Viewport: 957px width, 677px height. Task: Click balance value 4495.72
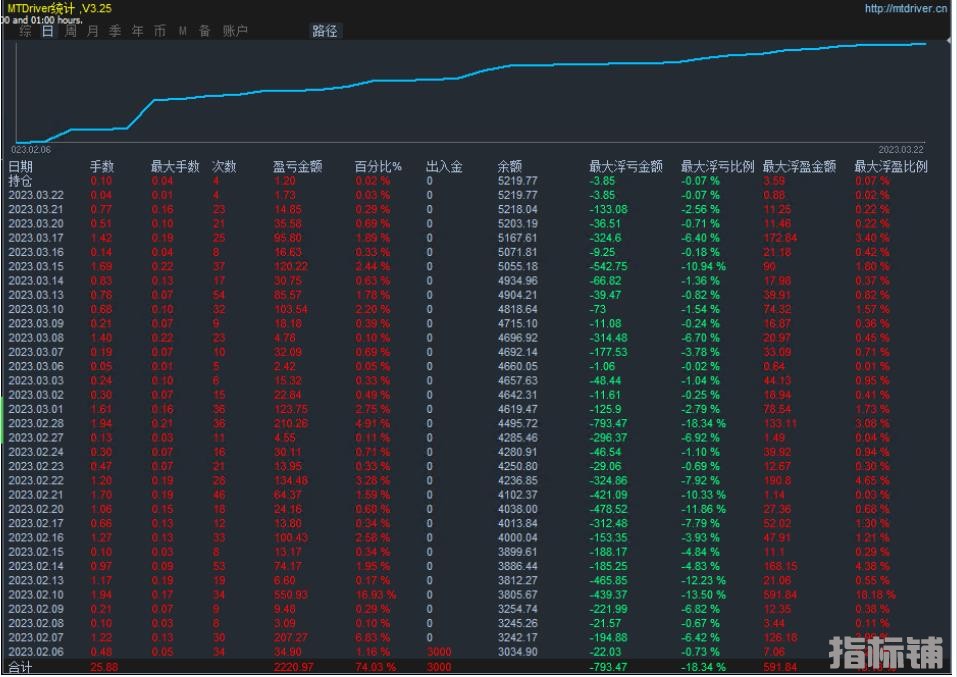pyautogui.click(x=518, y=424)
